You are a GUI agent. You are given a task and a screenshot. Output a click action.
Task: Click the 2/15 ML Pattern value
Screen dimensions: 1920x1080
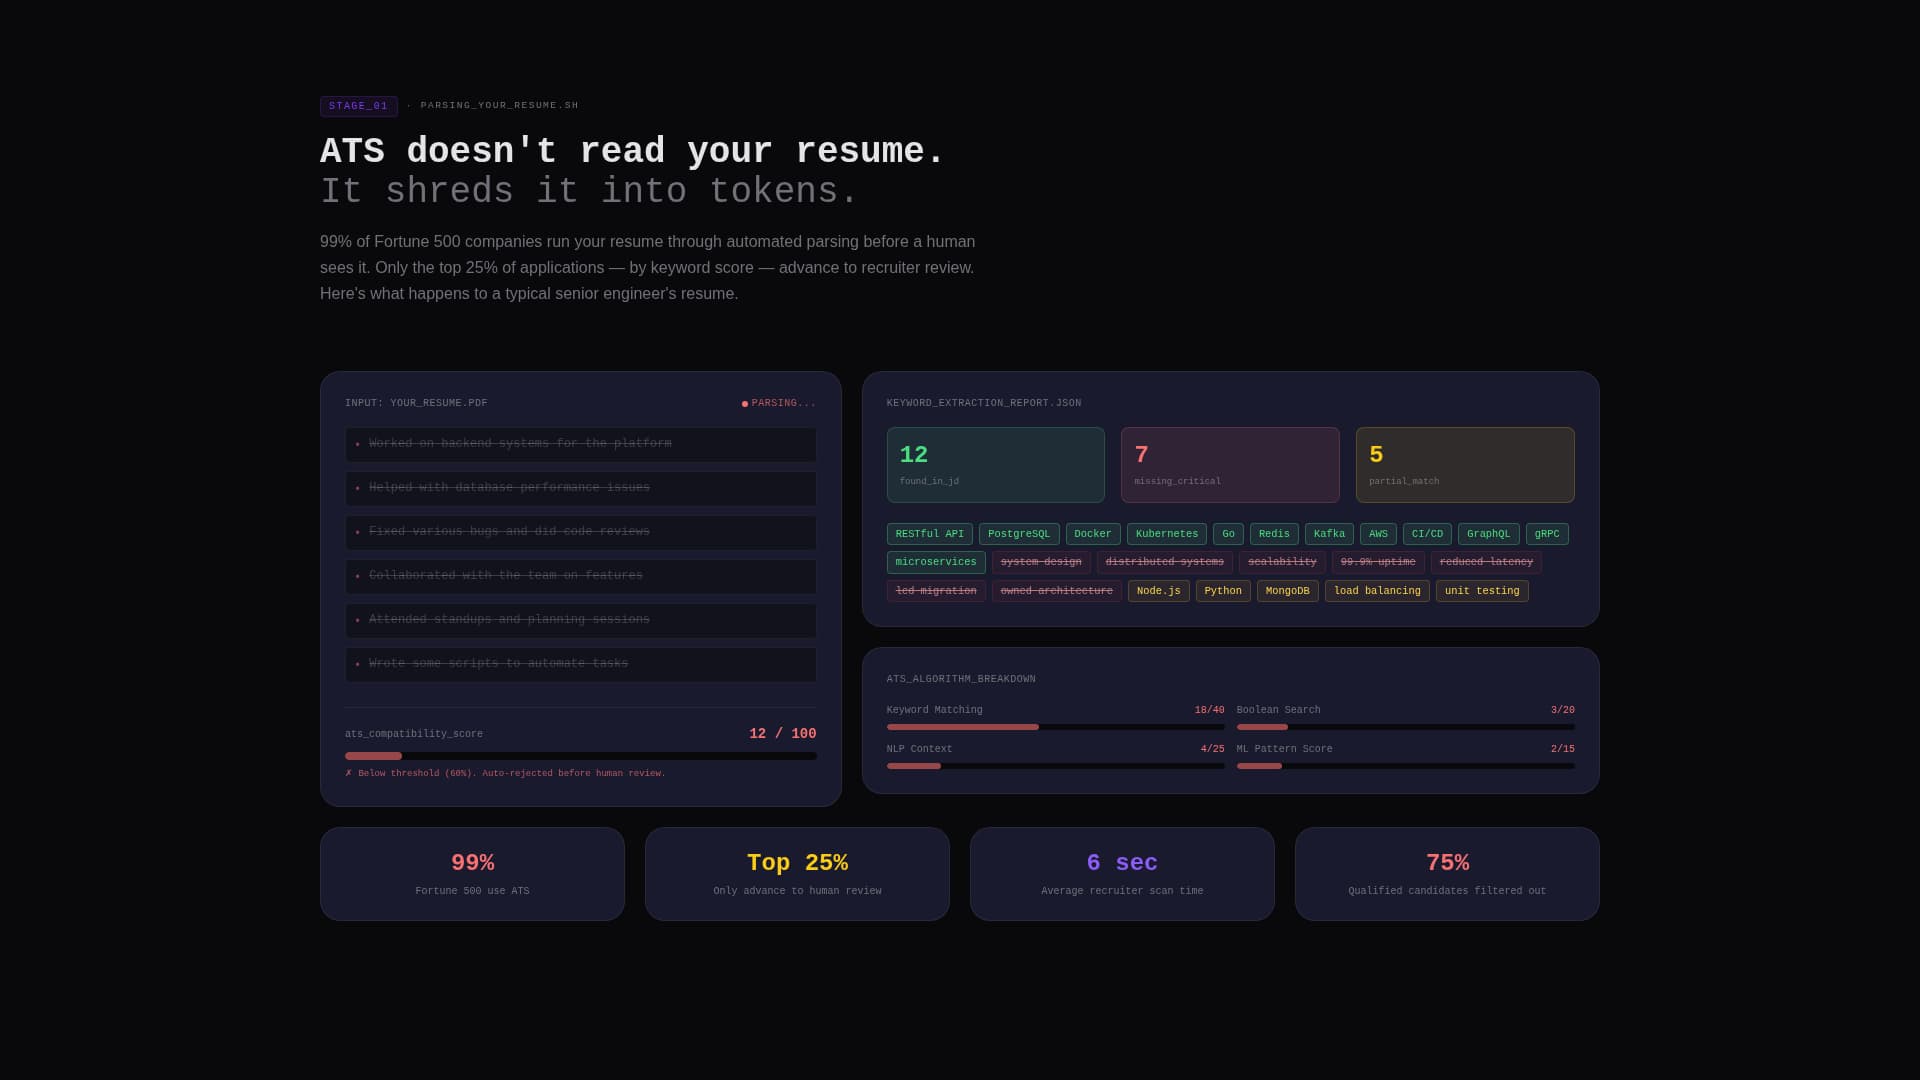tap(1562, 749)
